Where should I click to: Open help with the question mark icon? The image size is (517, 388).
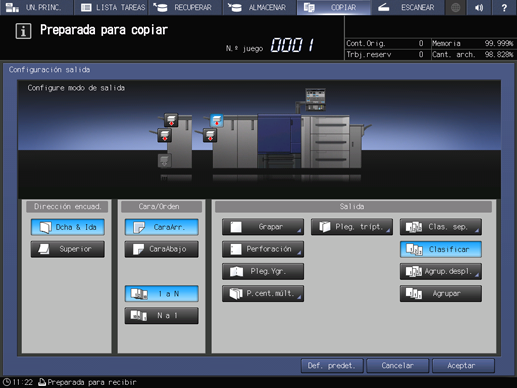point(504,7)
